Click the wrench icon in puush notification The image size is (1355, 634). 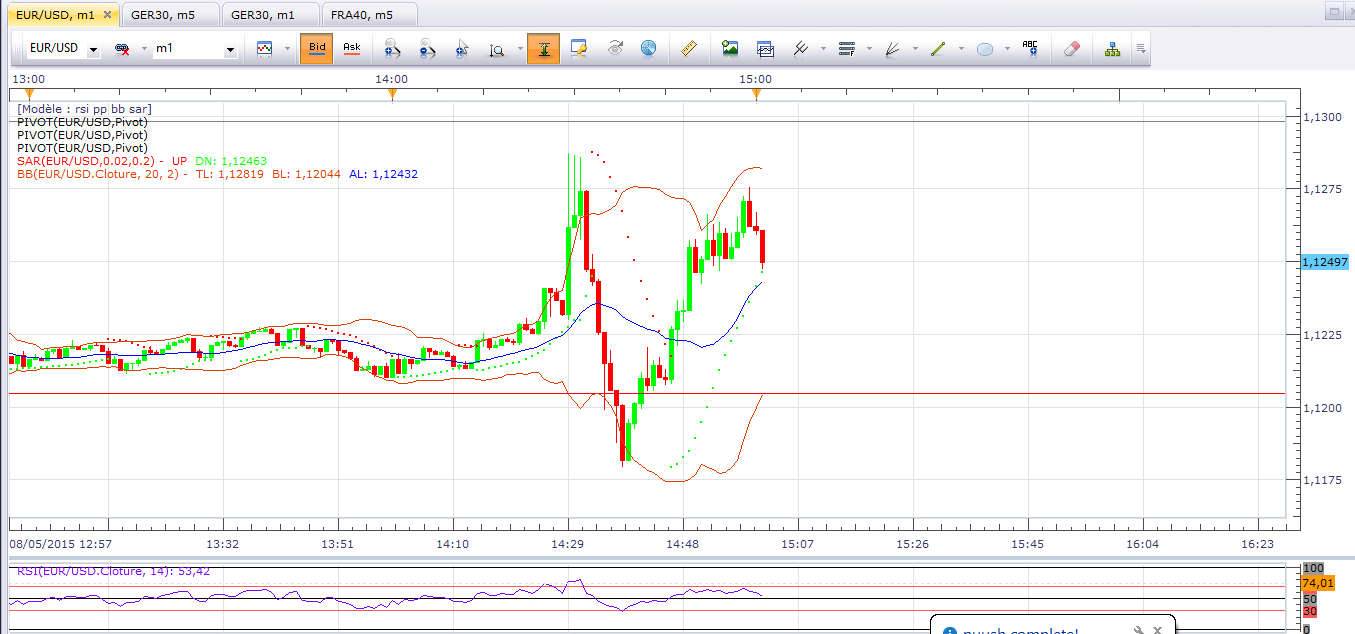tap(1138, 630)
